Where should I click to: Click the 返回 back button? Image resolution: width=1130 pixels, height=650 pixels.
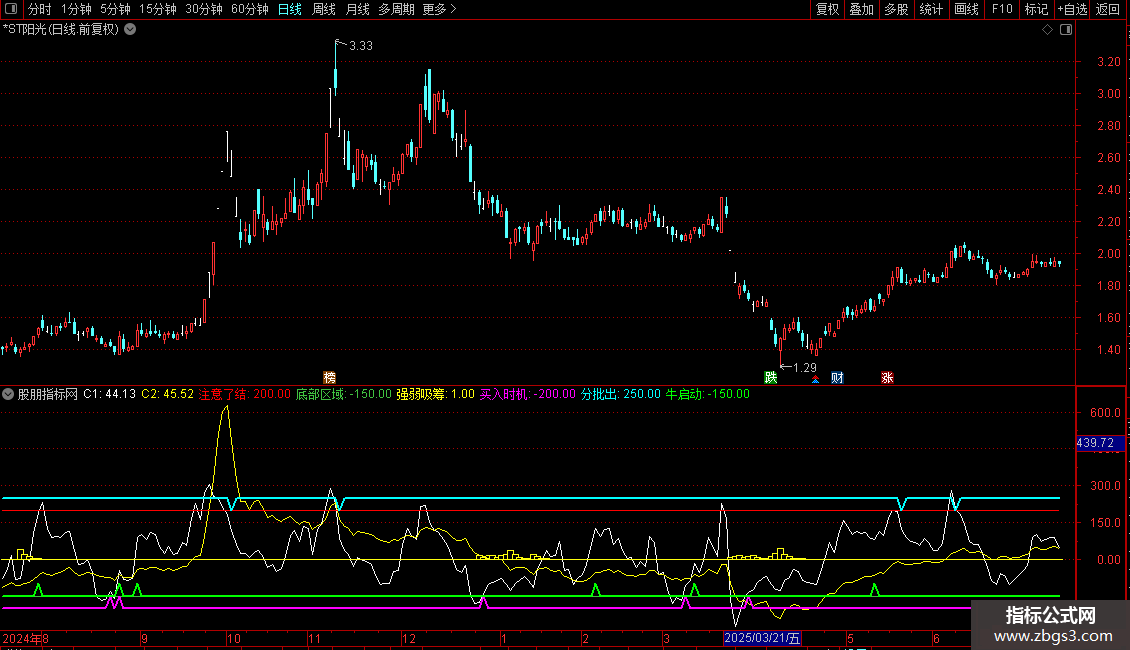click(x=1108, y=9)
